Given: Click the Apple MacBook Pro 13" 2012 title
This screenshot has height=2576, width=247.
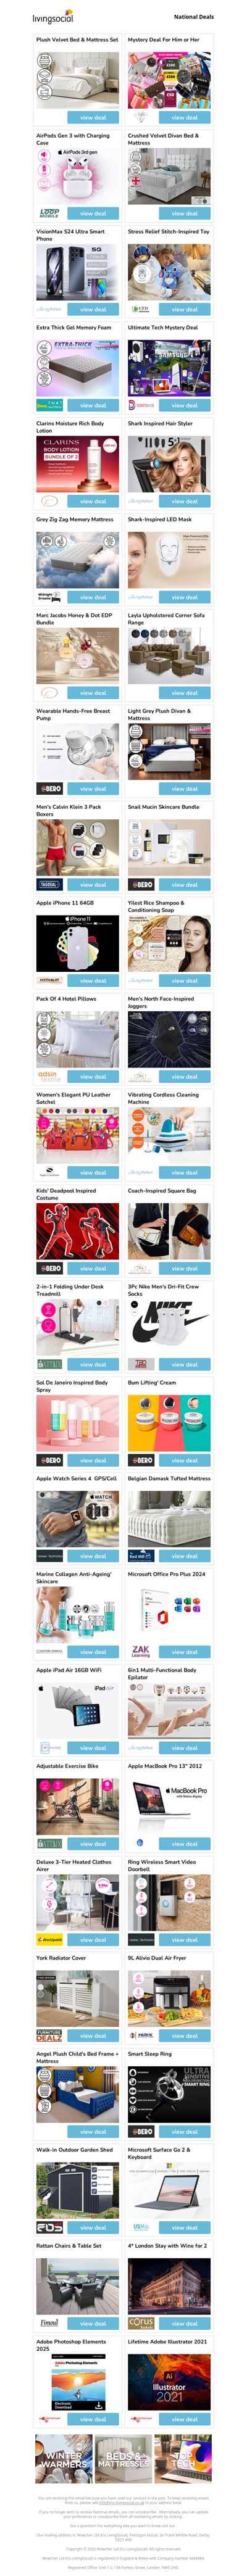Looking at the screenshot, I should 165,1766.
